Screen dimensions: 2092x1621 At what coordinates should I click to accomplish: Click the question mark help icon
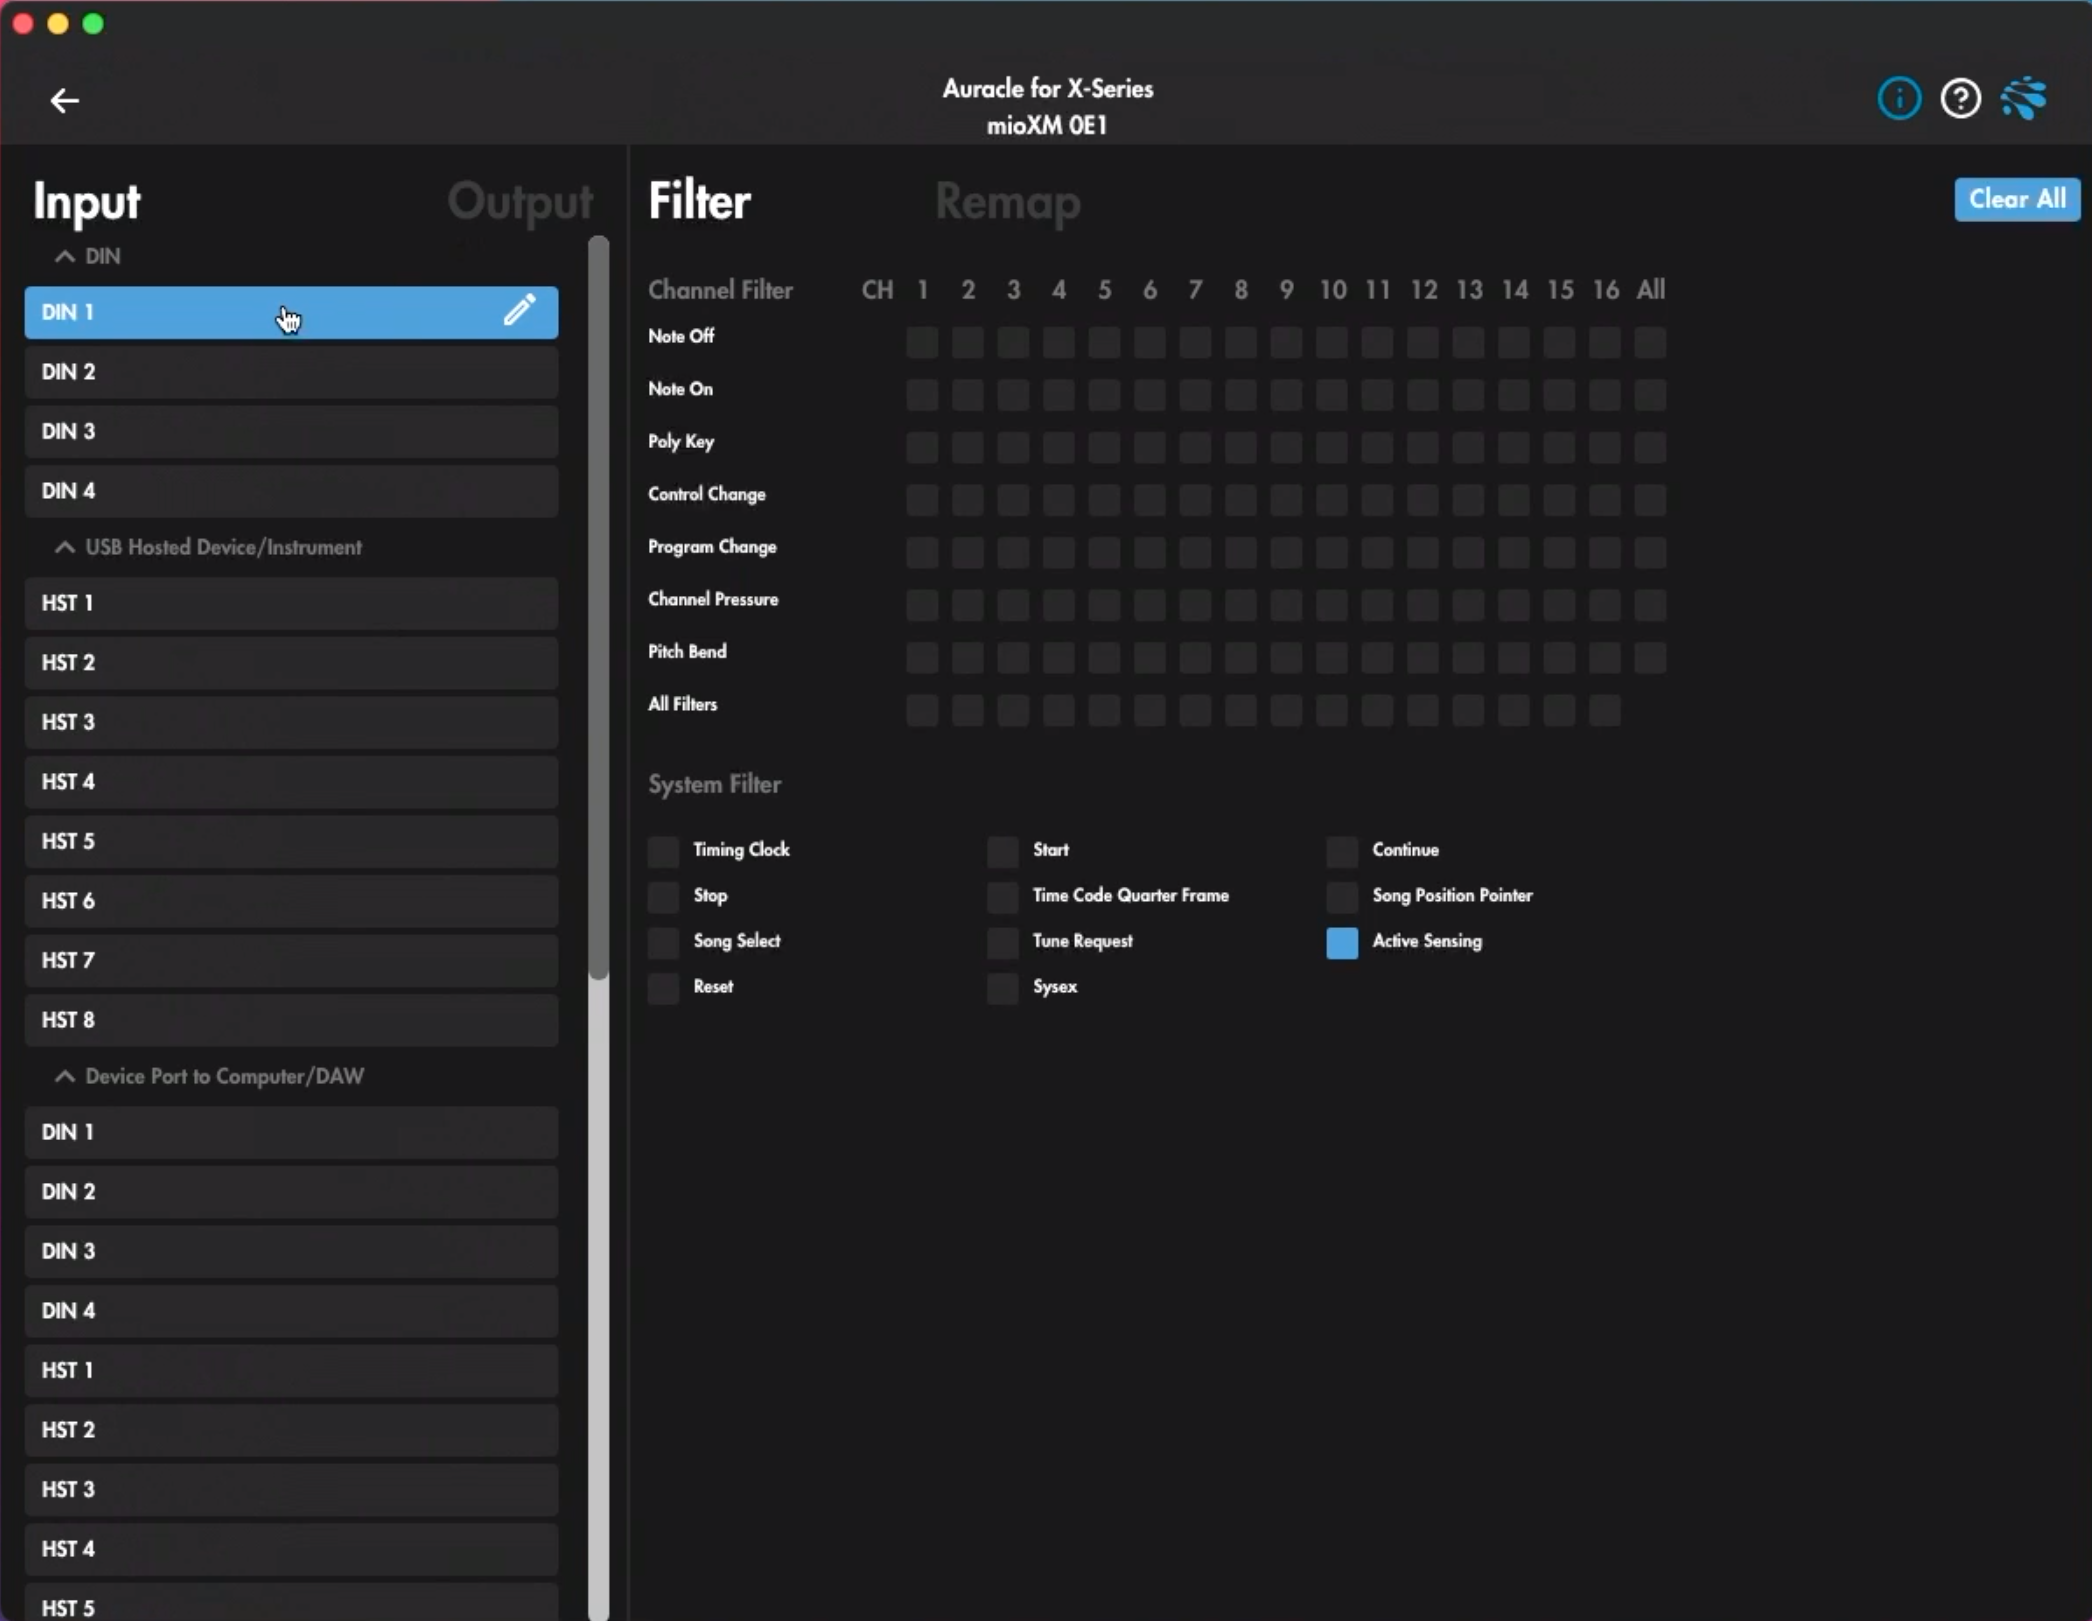tap(1960, 98)
